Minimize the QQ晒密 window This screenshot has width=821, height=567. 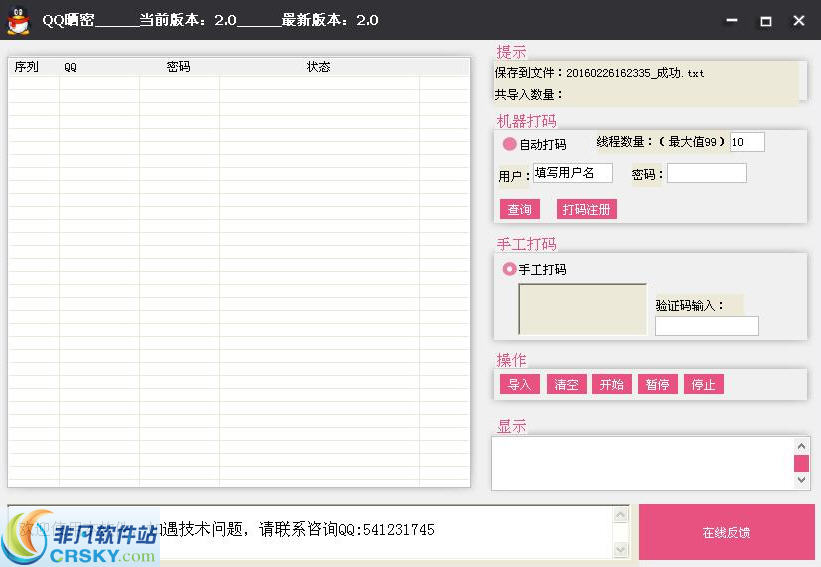[x=732, y=20]
